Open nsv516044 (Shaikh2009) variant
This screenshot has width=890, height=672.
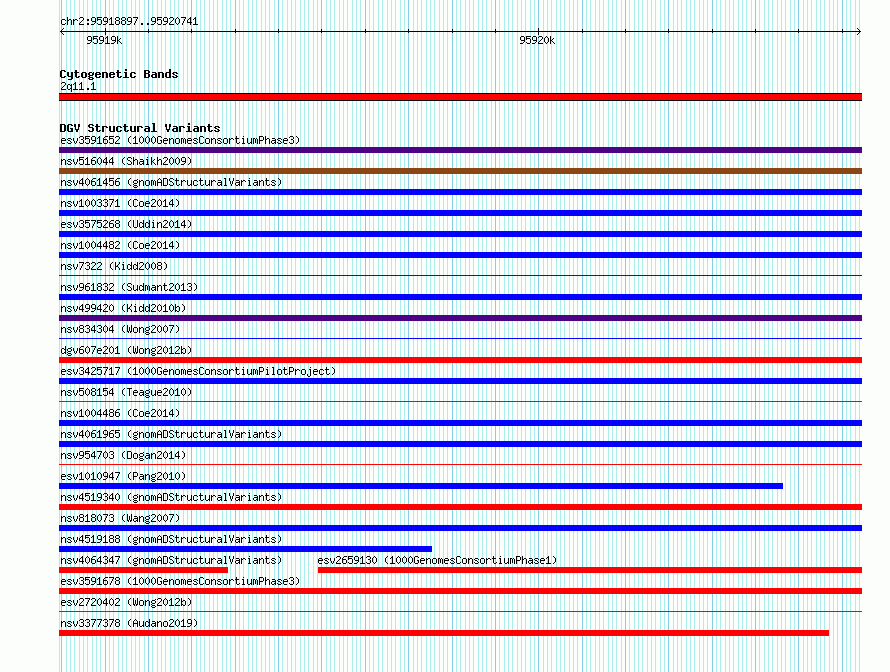[x=126, y=161]
